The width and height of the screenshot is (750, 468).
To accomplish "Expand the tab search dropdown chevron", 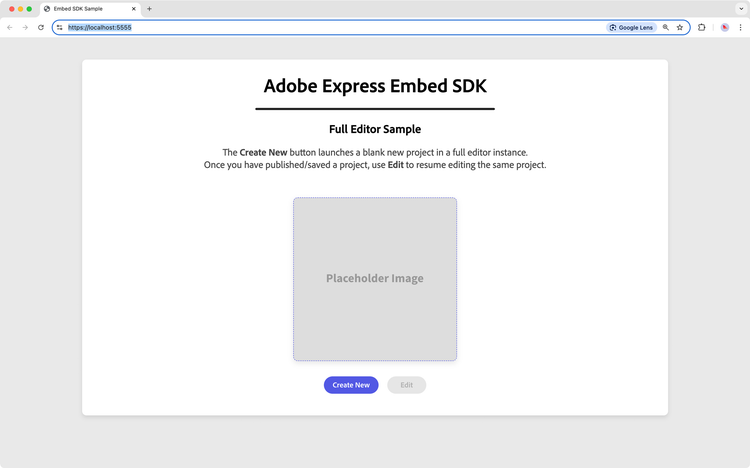I will [740, 9].
